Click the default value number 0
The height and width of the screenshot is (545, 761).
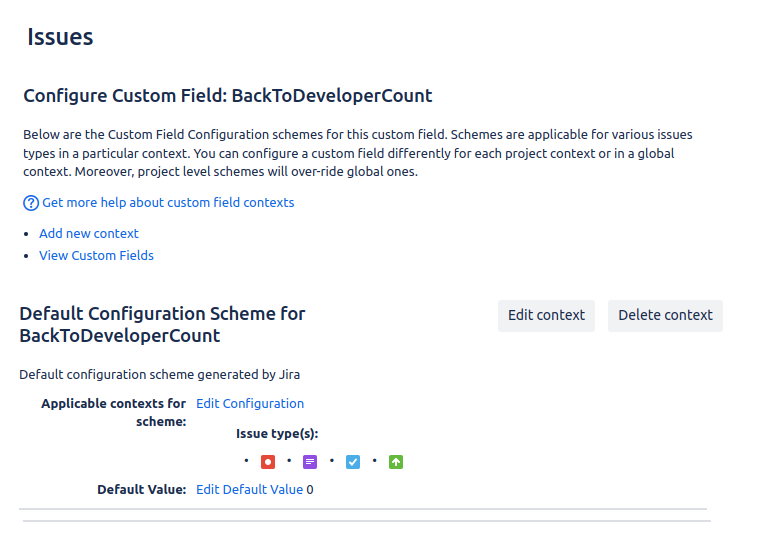310,490
